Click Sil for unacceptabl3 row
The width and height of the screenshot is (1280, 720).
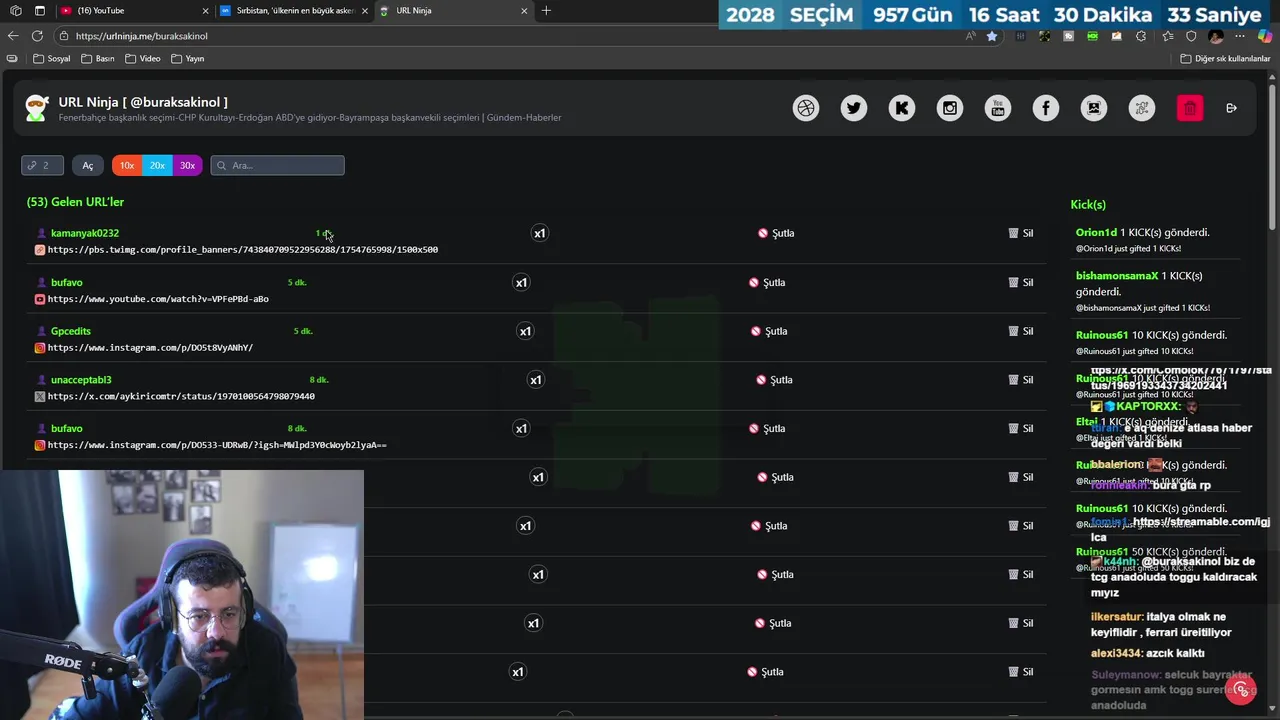pyautogui.click(x=1021, y=380)
